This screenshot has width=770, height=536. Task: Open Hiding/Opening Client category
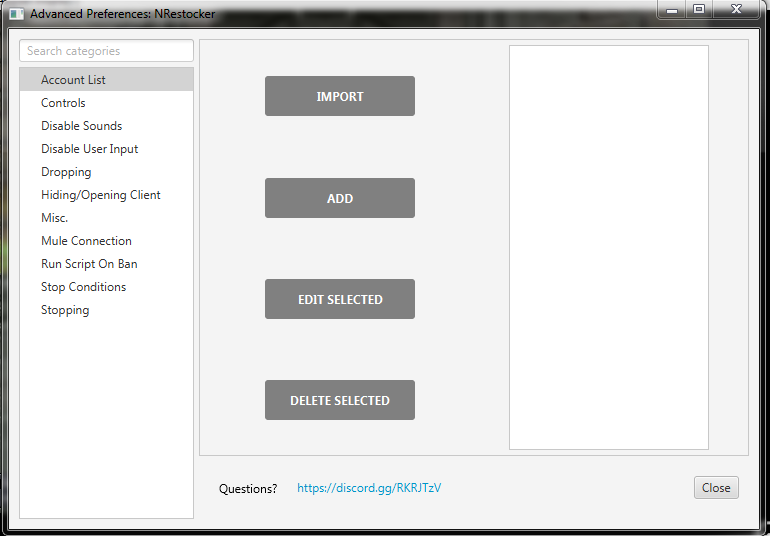(107, 195)
